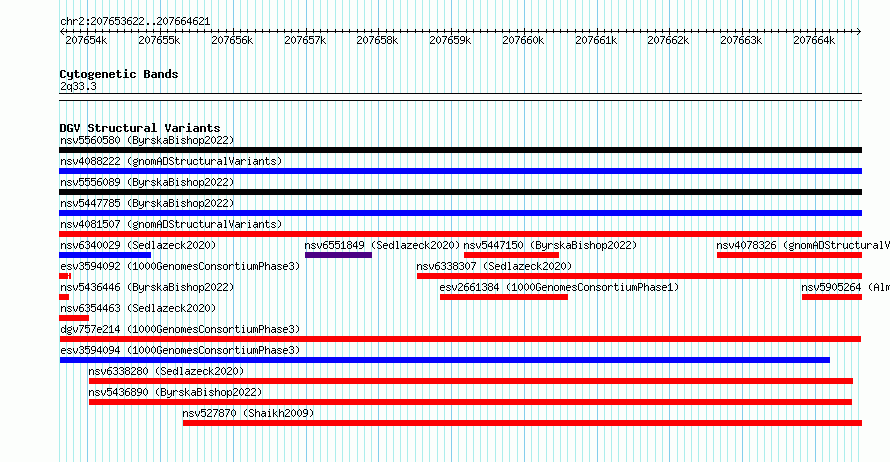The height and width of the screenshot is (462, 890).
Task: Open the esv2661384 (1000GenomesConsortiumPhase1) label
Action: click(x=559, y=287)
